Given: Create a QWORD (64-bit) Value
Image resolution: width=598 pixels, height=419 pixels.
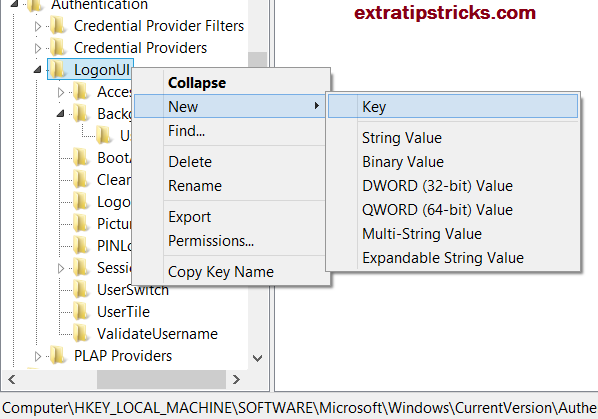Looking at the screenshot, I should point(437,210).
